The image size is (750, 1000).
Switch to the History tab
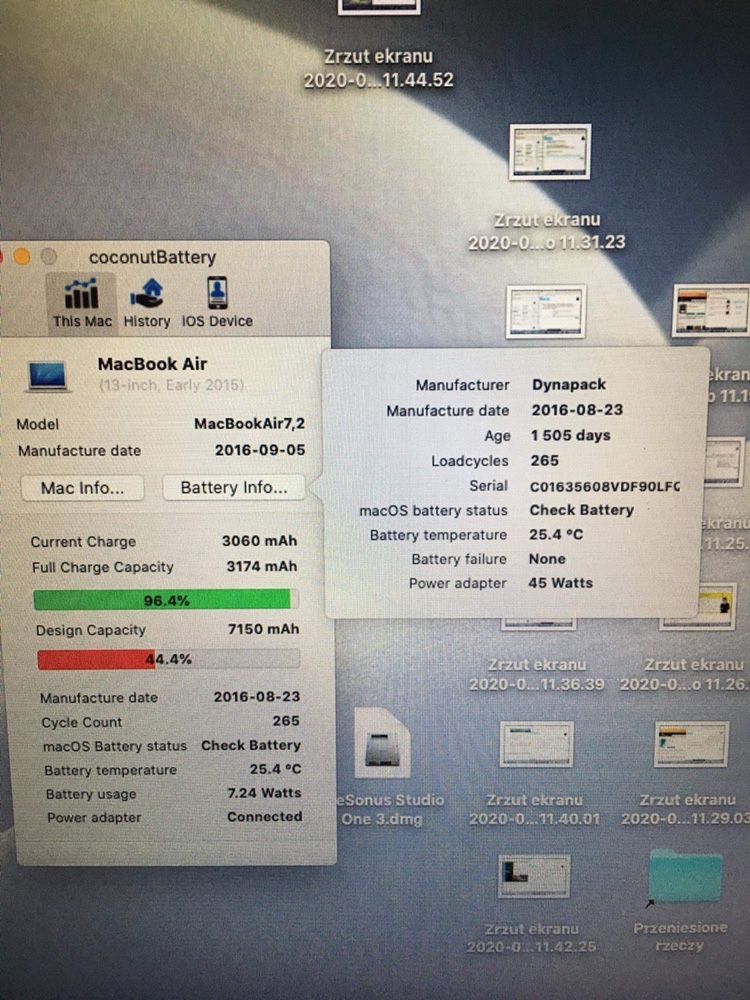click(x=147, y=303)
